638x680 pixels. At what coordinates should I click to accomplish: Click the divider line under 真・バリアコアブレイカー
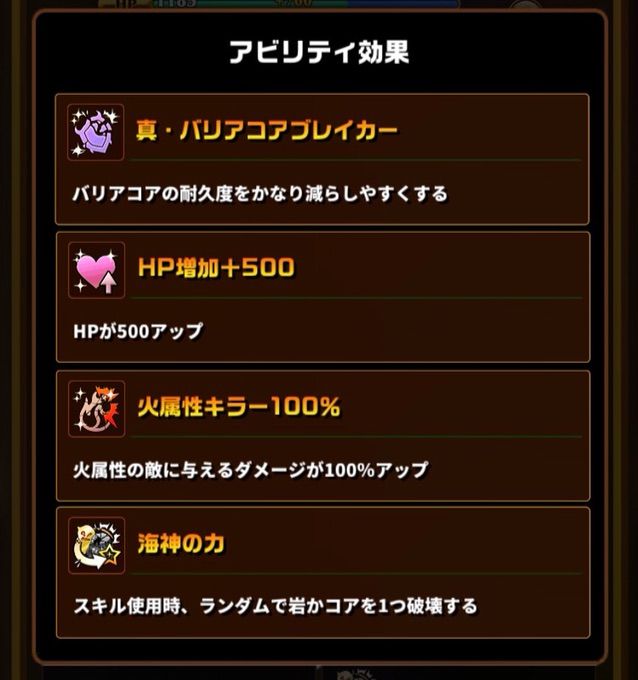355,160
